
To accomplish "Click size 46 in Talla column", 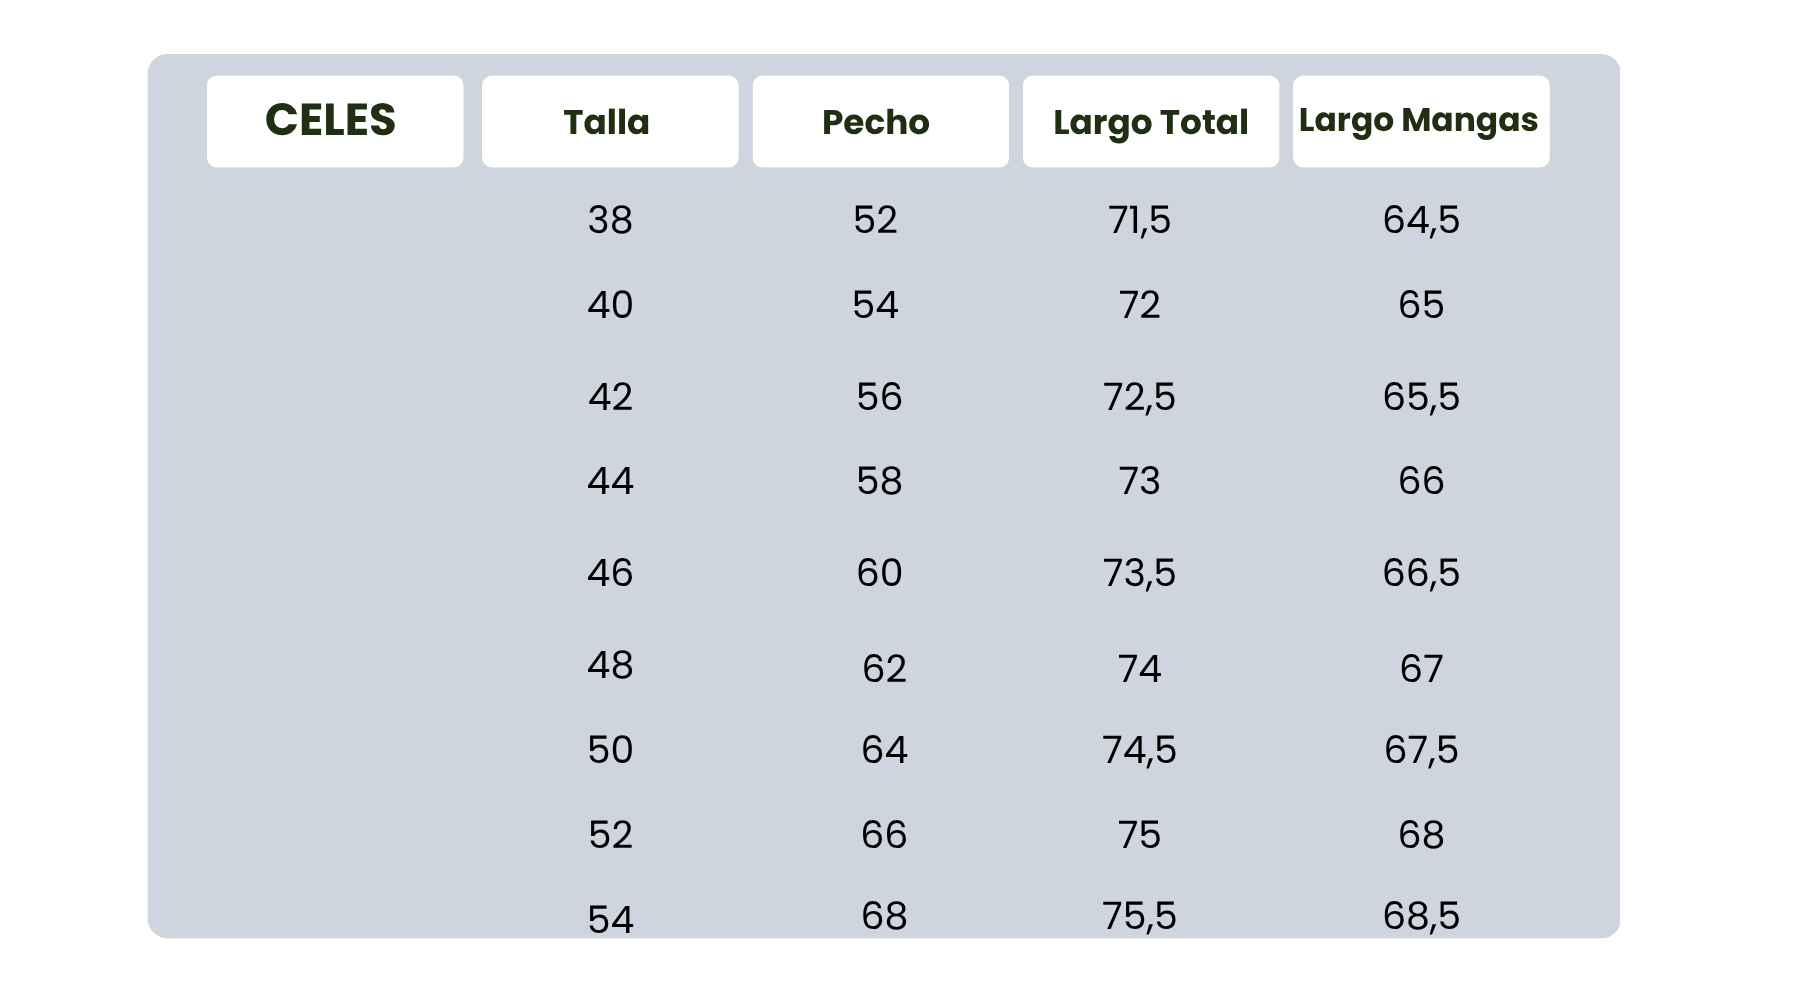I will coord(610,573).
